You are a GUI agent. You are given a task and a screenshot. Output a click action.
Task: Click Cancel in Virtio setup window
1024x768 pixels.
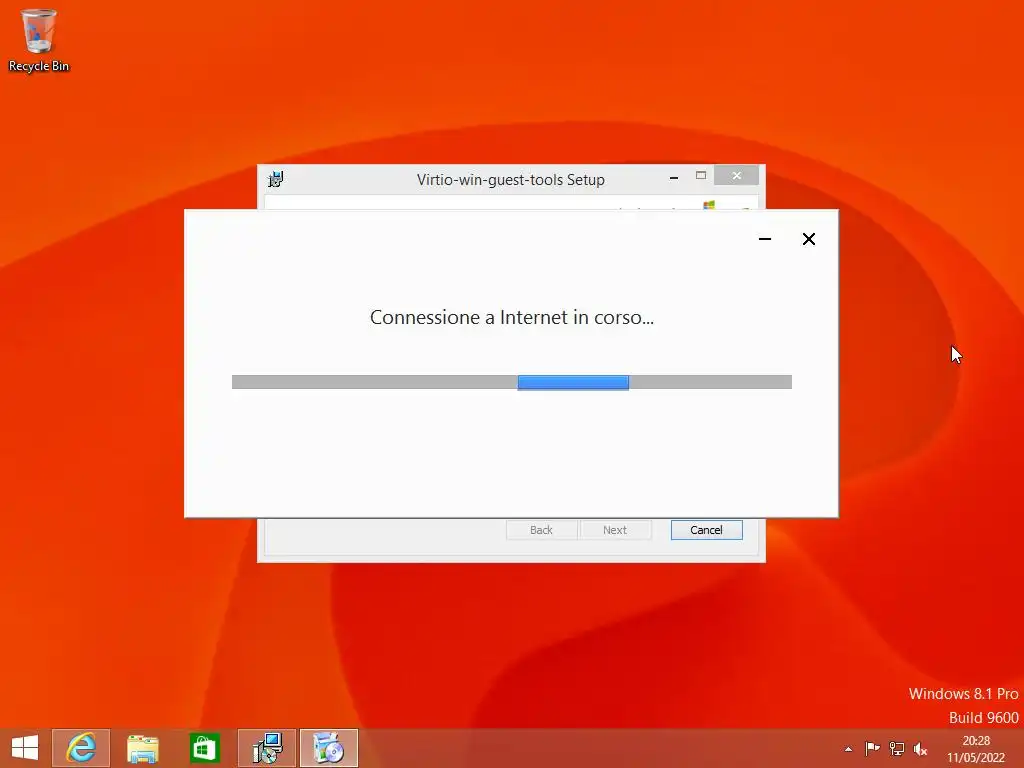[706, 530]
